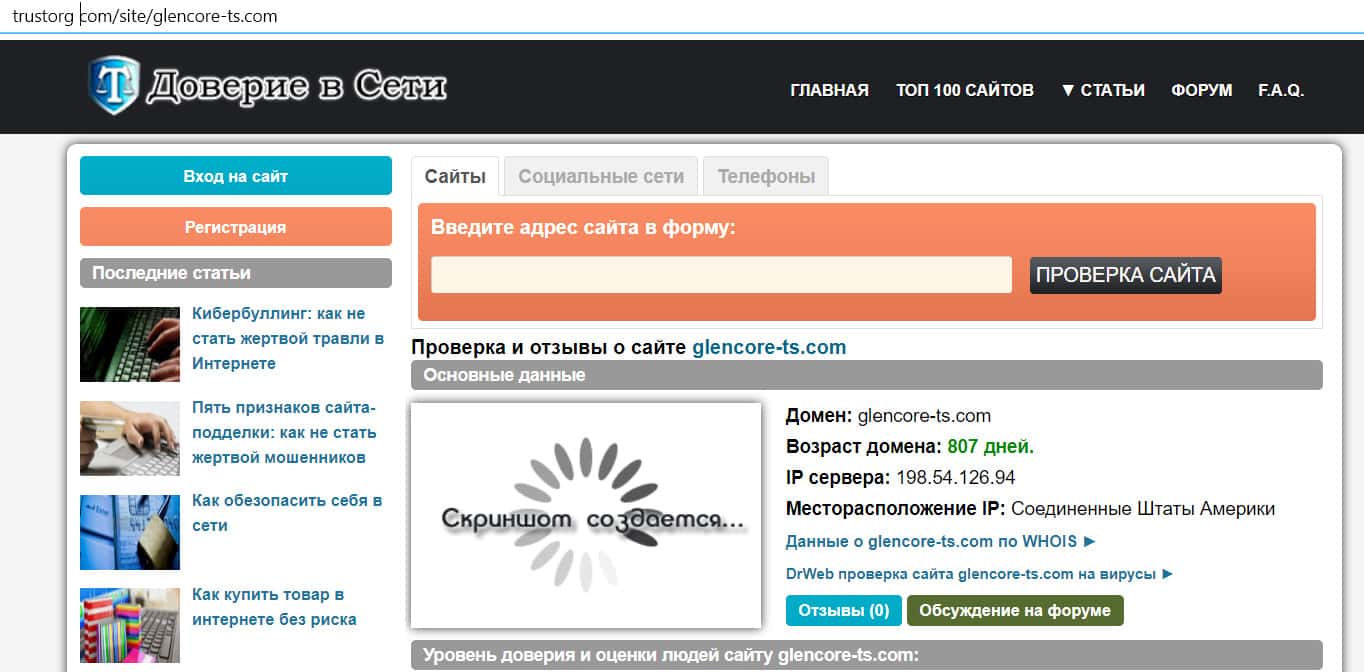Switch to the Социальные сети tab

pos(601,177)
